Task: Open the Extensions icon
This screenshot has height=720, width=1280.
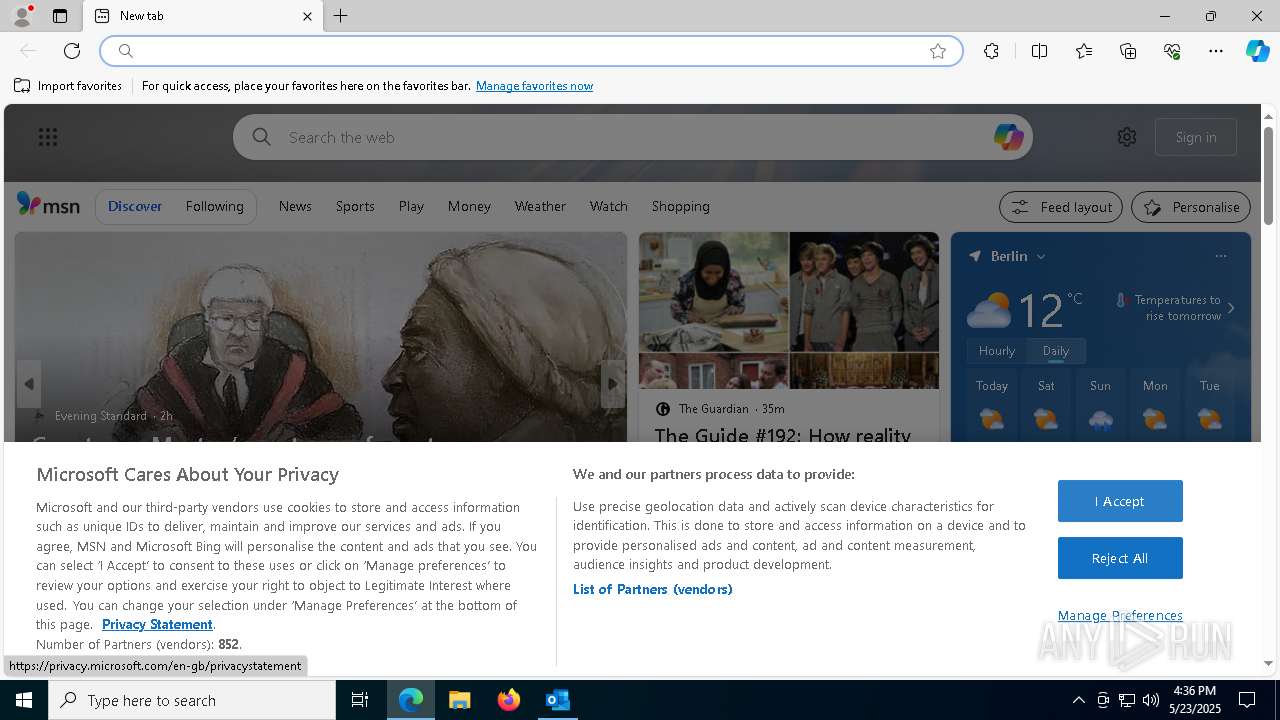Action: [x=991, y=51]
